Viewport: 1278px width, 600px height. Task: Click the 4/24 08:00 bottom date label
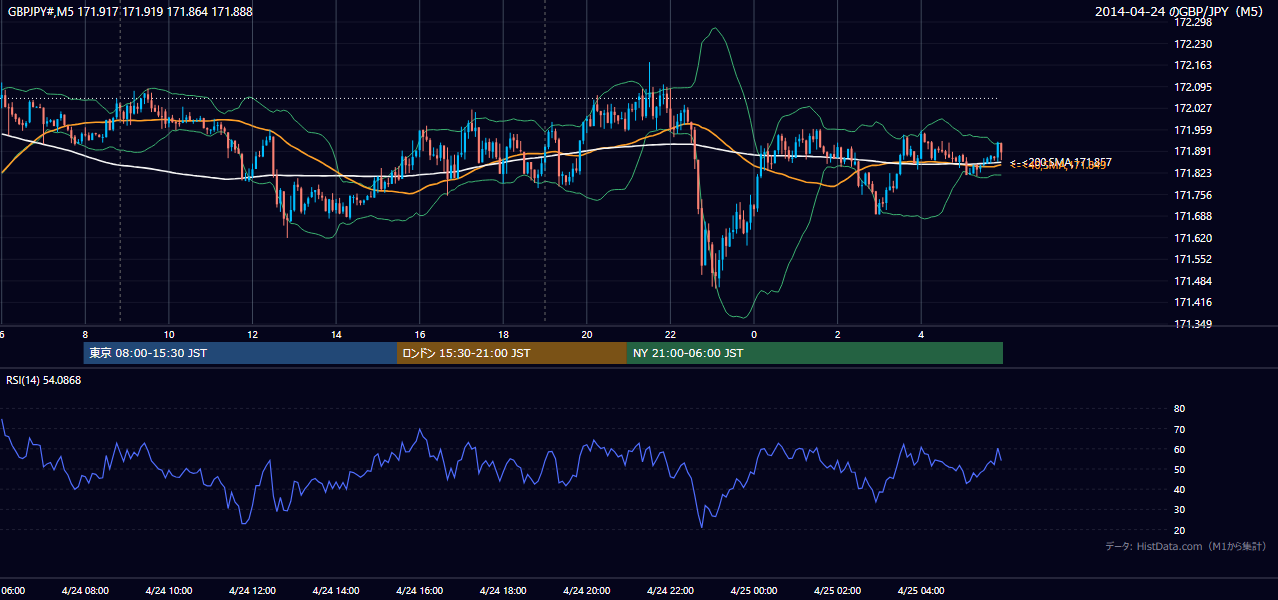(x=84, y=591)
